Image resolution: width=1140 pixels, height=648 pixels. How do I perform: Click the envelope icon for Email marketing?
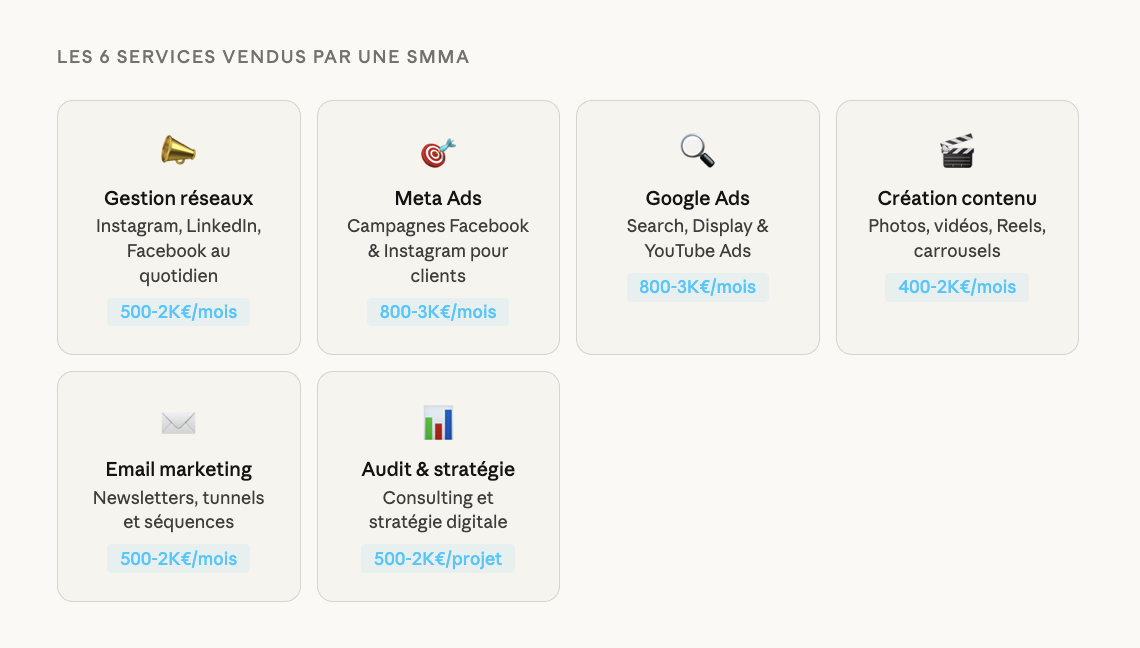click(178, 423)
